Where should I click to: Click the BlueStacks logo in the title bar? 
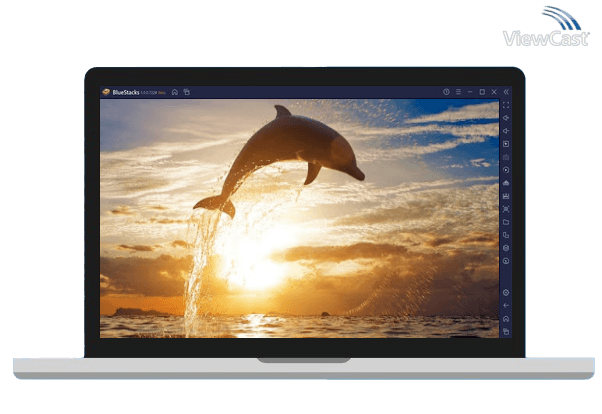click(x=106, y=92)
